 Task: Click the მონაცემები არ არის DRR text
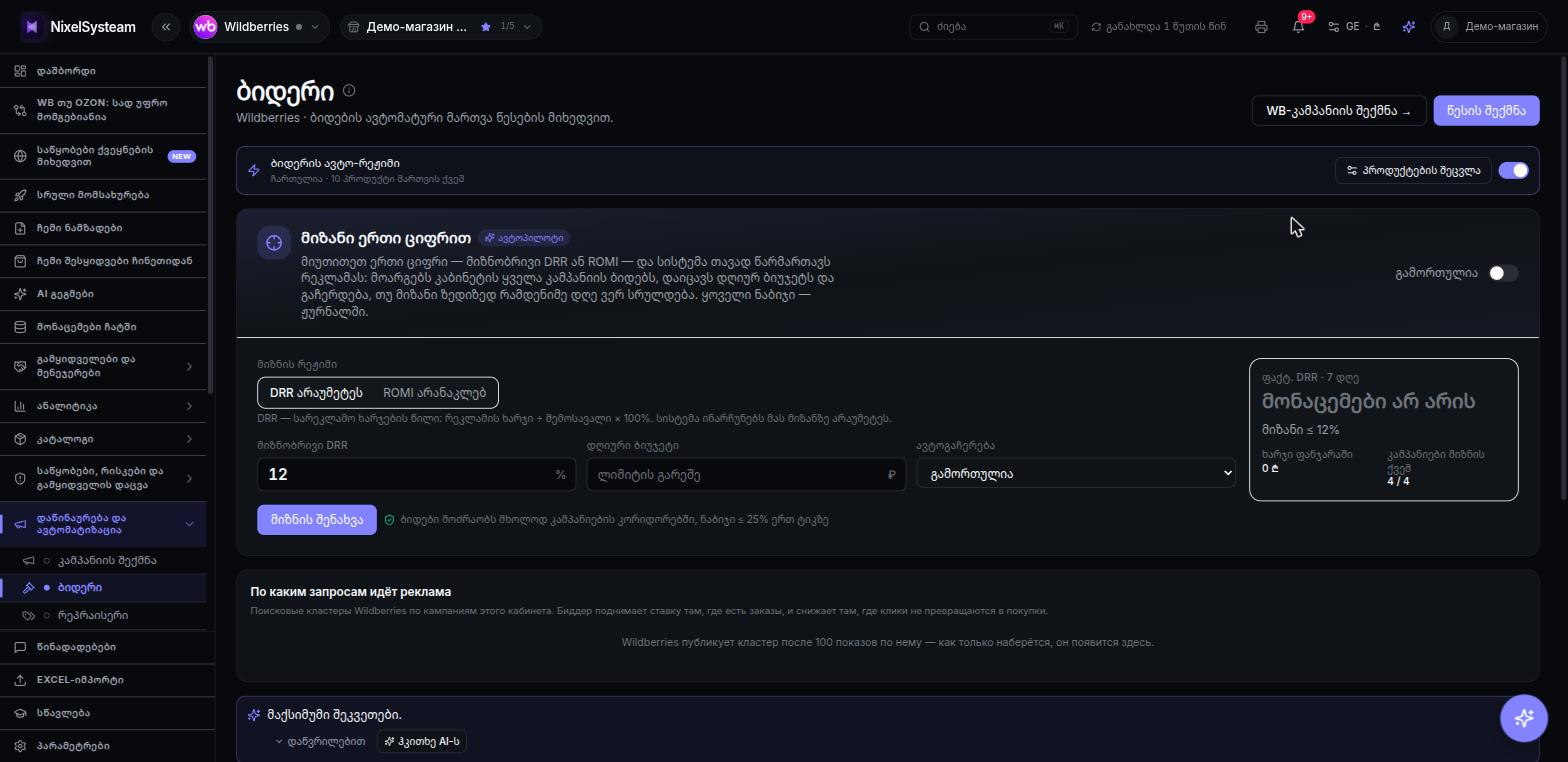1368,402
